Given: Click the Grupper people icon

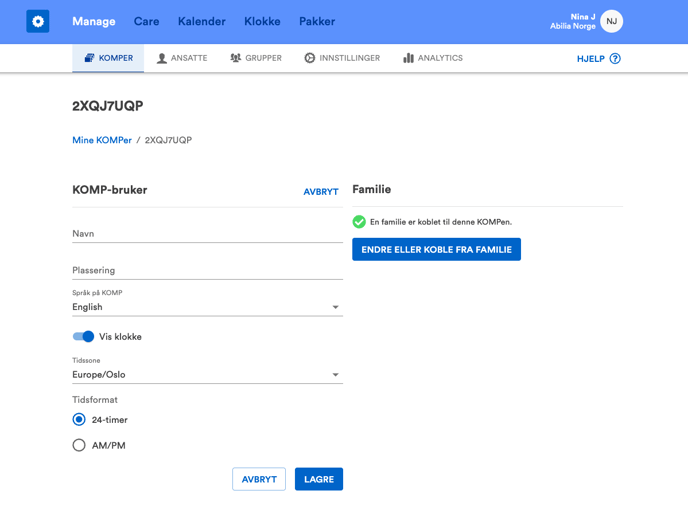Looking at the screenshot, I should (236, 58).
